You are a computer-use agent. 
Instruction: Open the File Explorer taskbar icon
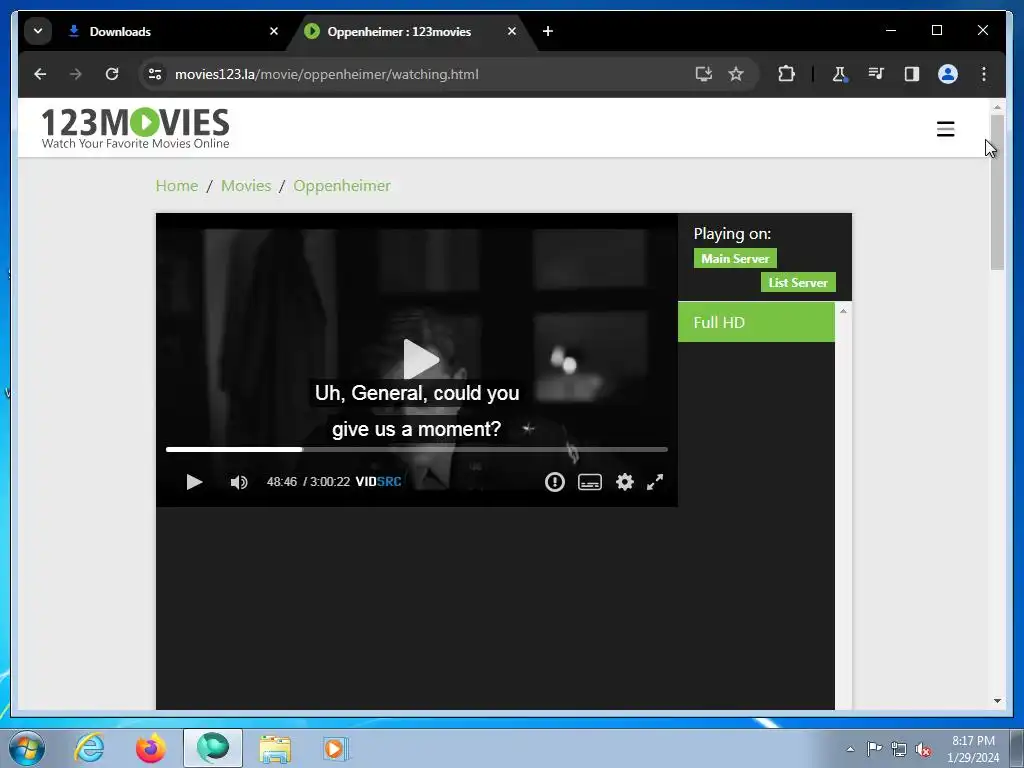click(x=275, y=748)
